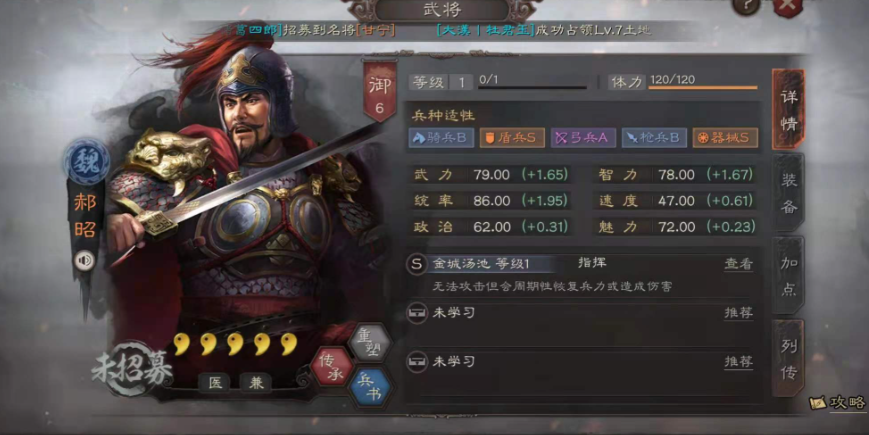Click the question mark help icon

click(x=746, y=6)
